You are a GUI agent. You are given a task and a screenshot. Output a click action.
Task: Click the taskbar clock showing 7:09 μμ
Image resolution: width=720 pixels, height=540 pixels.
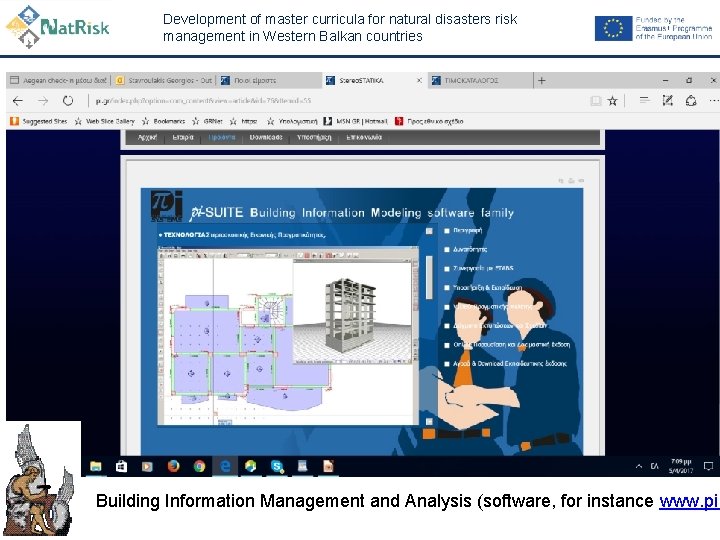[681, 466]
